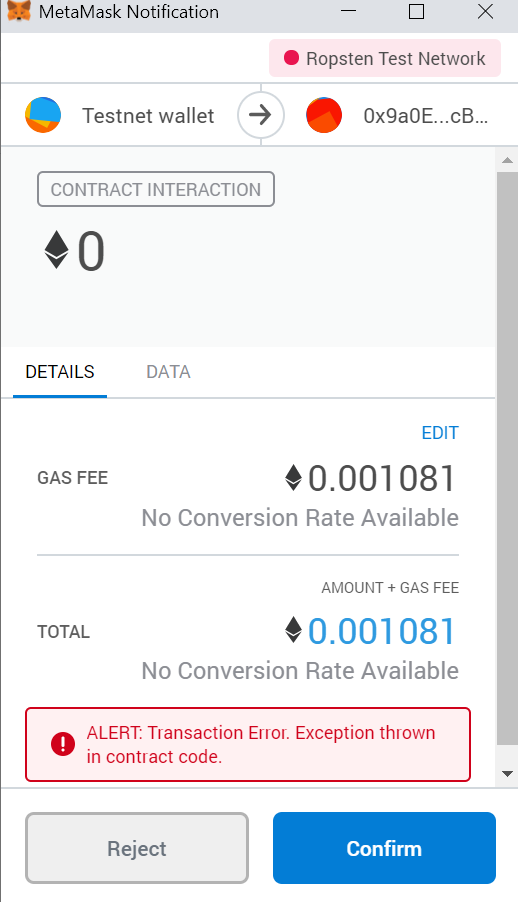Image resolution: width=518 pixels, height=902 pixels.
Task: Click the Ethereum icon next to gas fee
Action: pyautogui.click(x=294, y=477)
